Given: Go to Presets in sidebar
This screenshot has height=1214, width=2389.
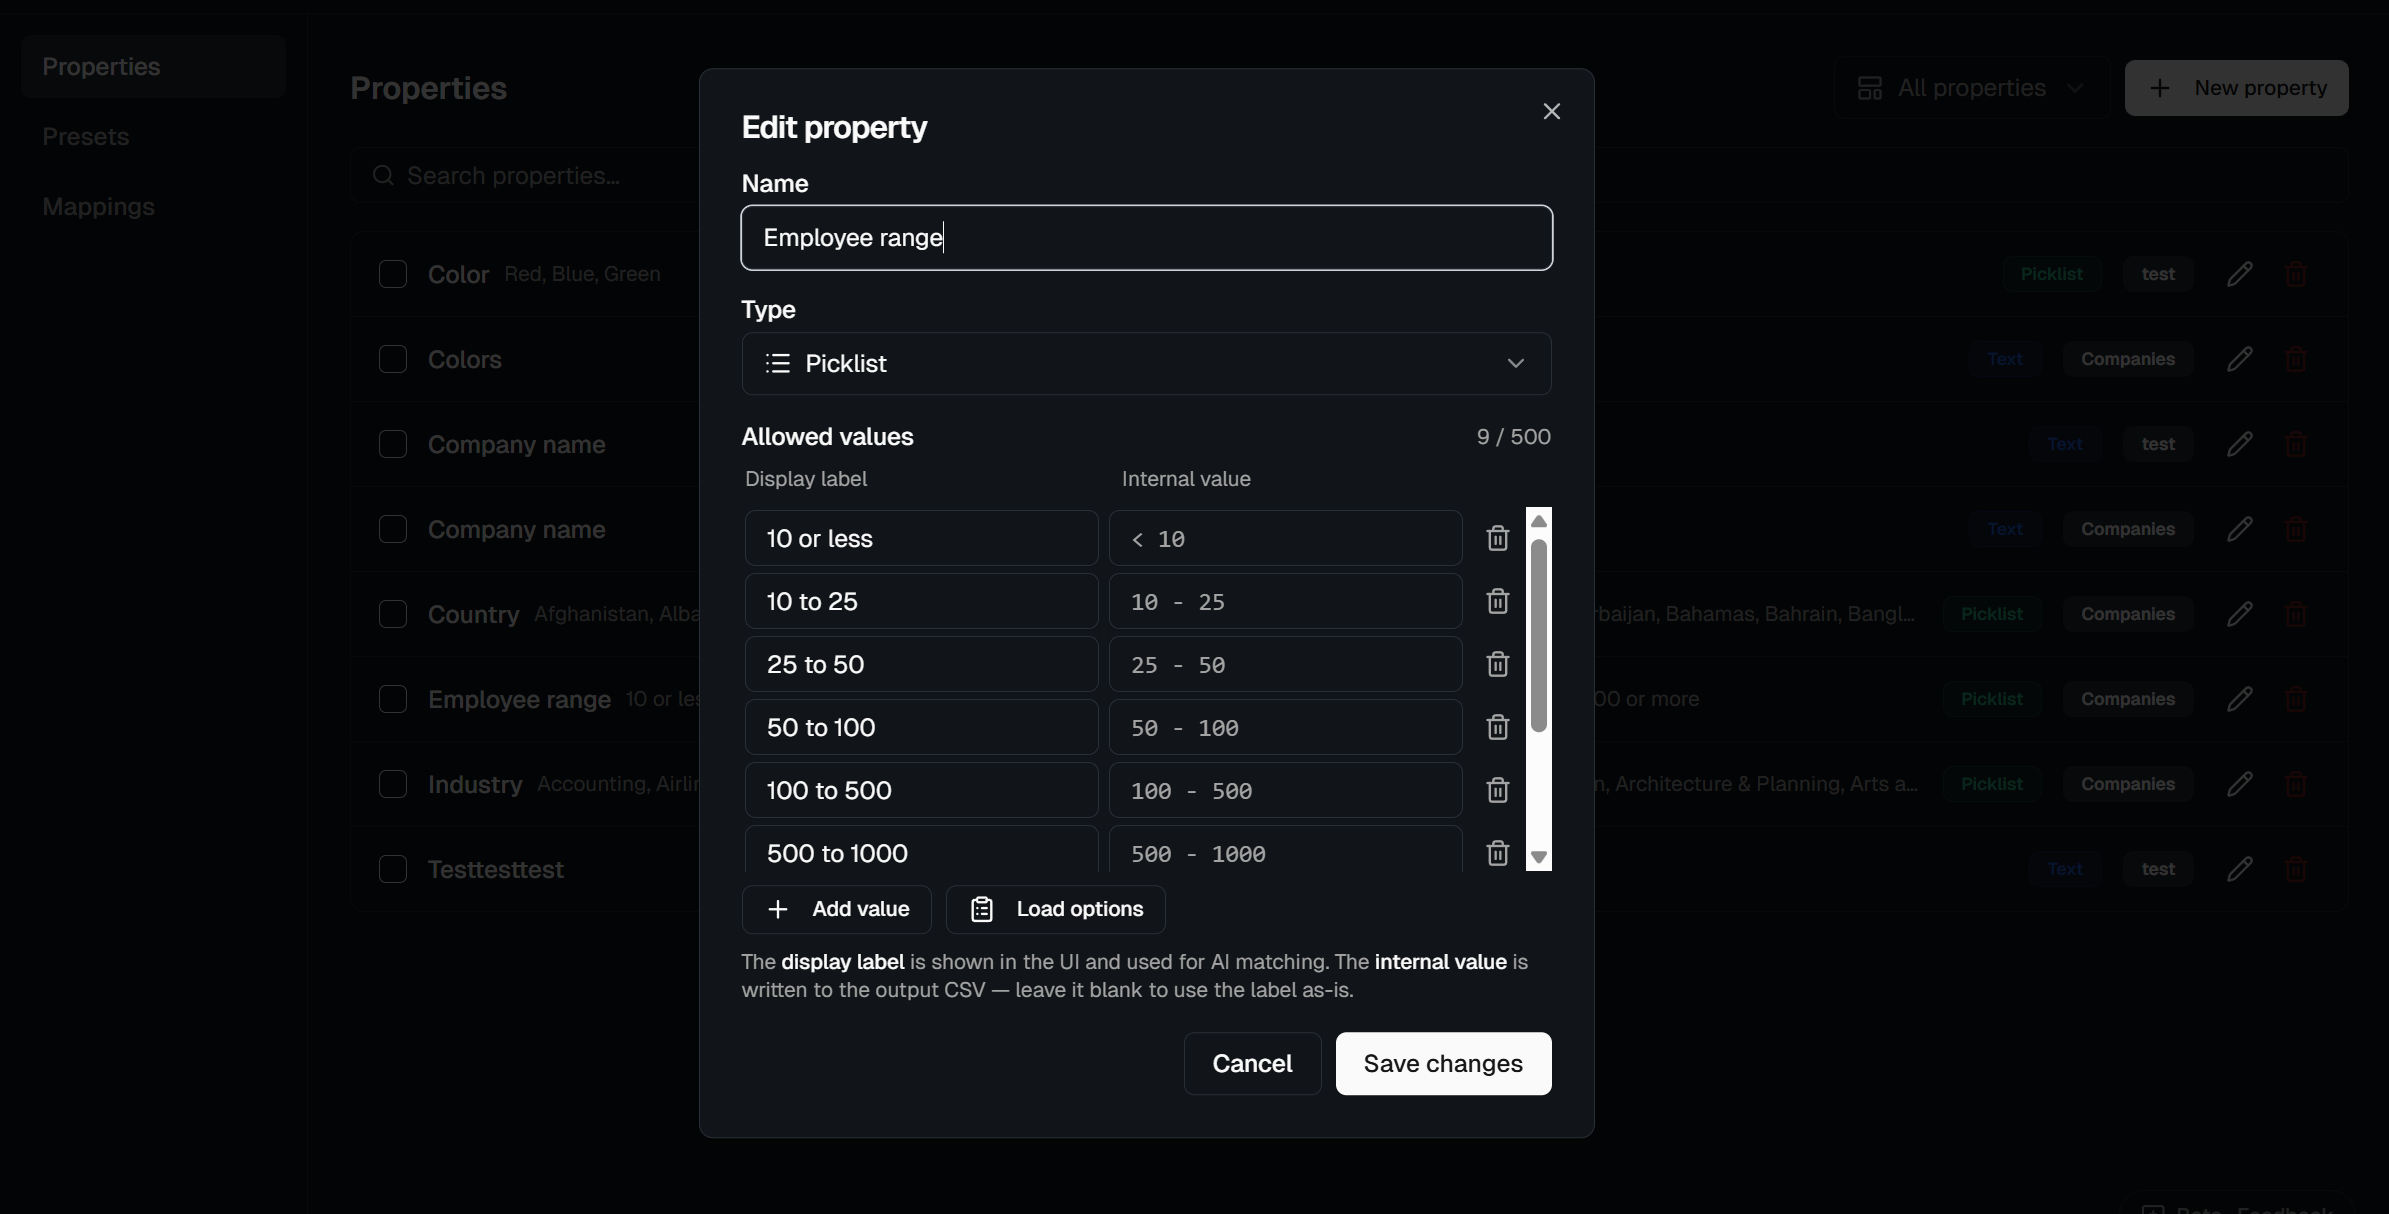Looking at the screenshot, I should pos(86,136).
